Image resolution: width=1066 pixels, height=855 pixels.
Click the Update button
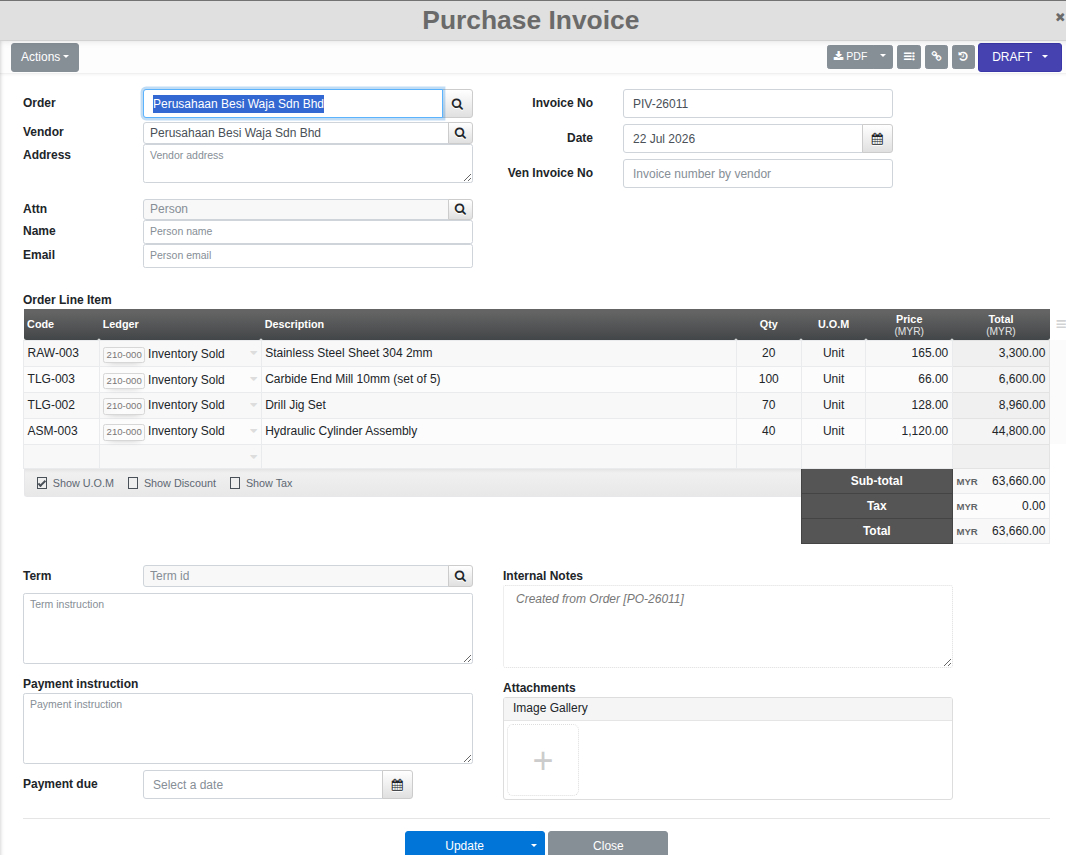point(464,845)
